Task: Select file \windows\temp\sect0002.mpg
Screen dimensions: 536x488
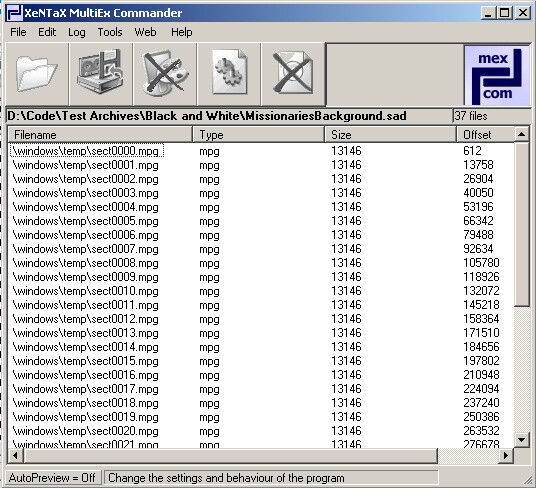Action: tap(86, 179)
